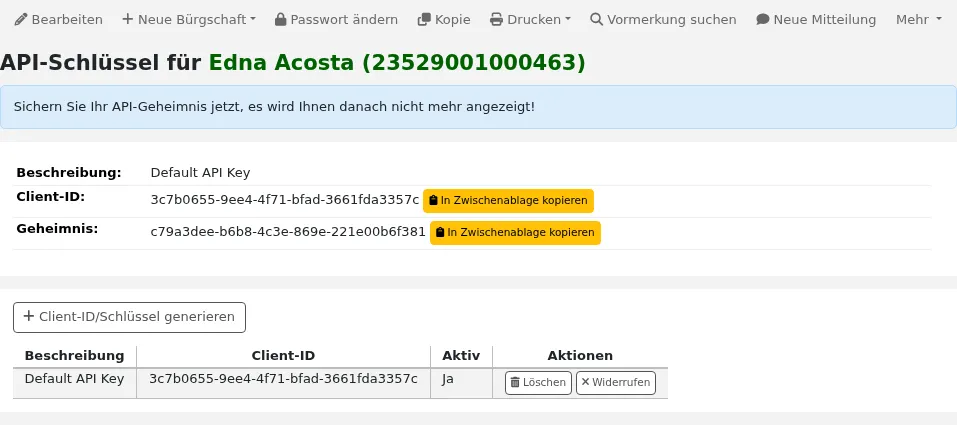
Task: Select Vormerkung suchen in toolbar
Action: click(x=663, y=20)
